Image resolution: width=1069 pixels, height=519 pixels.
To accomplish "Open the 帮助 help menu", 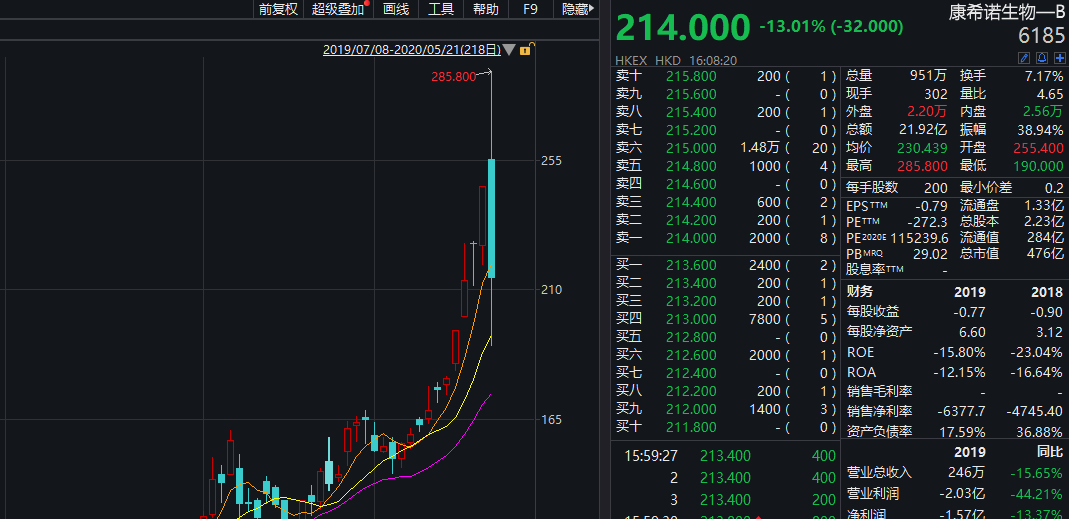I will (485, 9).
